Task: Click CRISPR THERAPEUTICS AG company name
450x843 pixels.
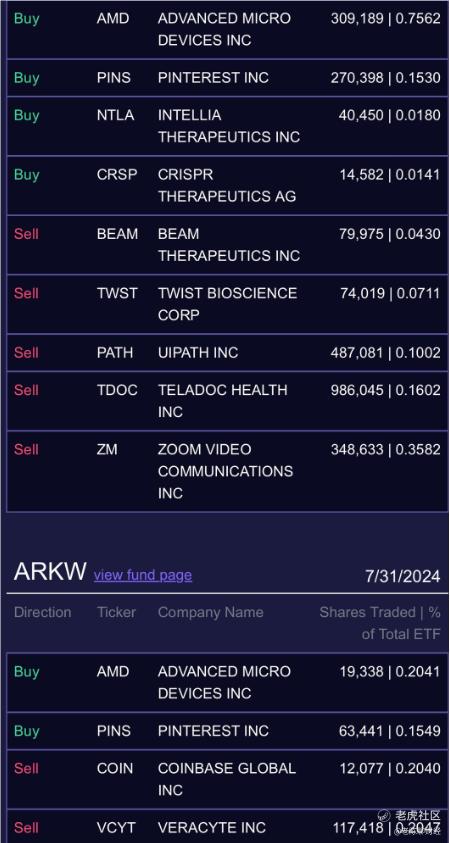Action: tap(227, 185)
